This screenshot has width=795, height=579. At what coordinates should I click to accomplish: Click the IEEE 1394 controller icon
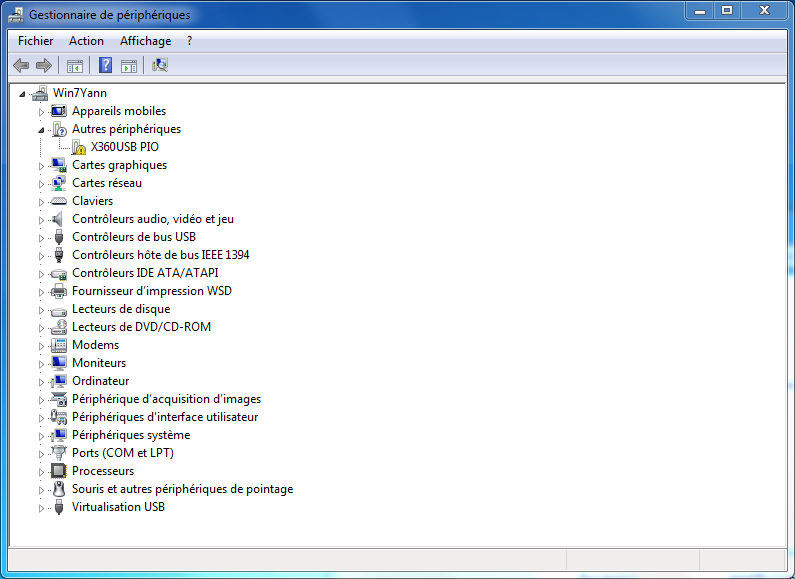pyautogui.click(x=59, y=255)
